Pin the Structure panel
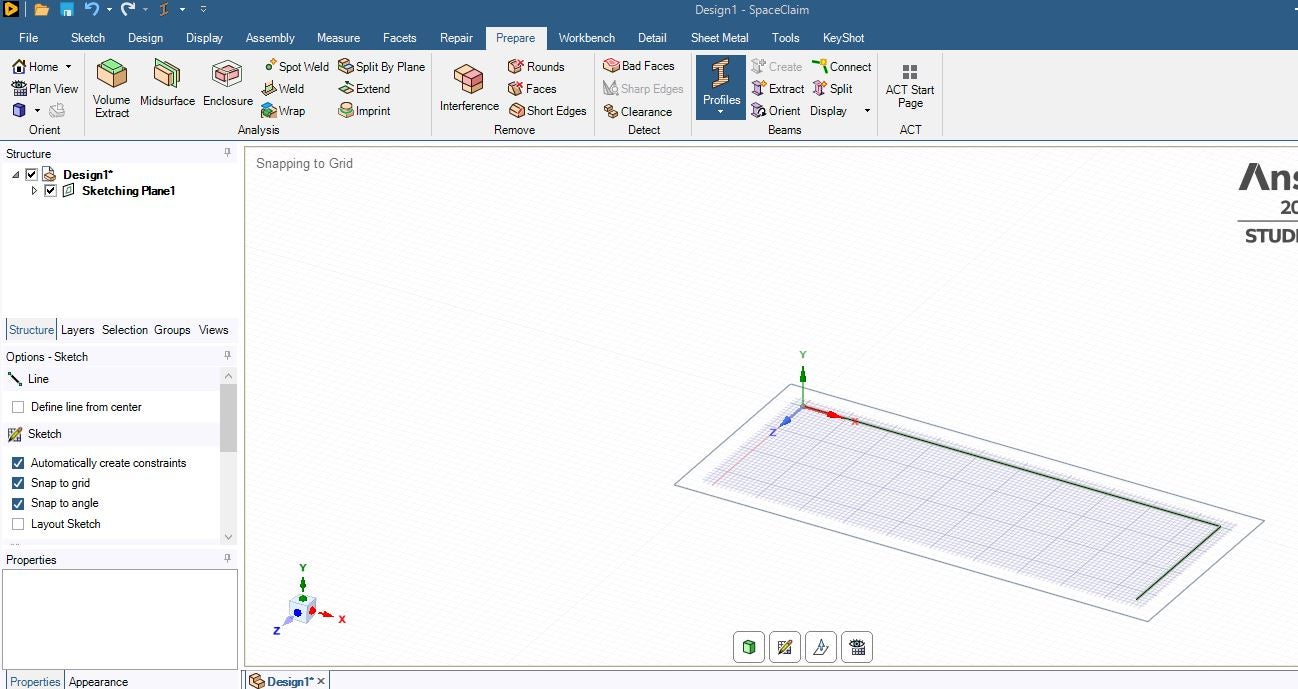Screen dimensions: 1298x689 [x=227, y=153]
